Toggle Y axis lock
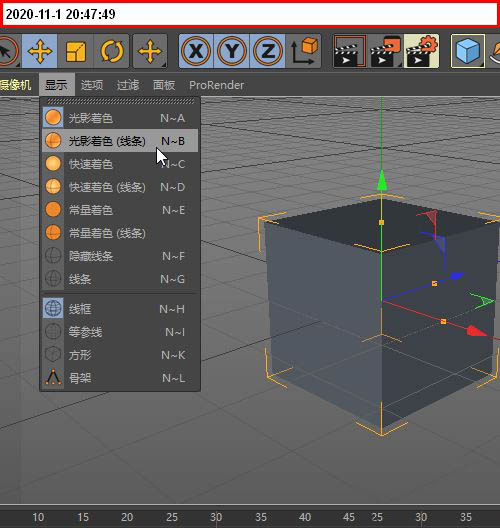 click(232, 51)
